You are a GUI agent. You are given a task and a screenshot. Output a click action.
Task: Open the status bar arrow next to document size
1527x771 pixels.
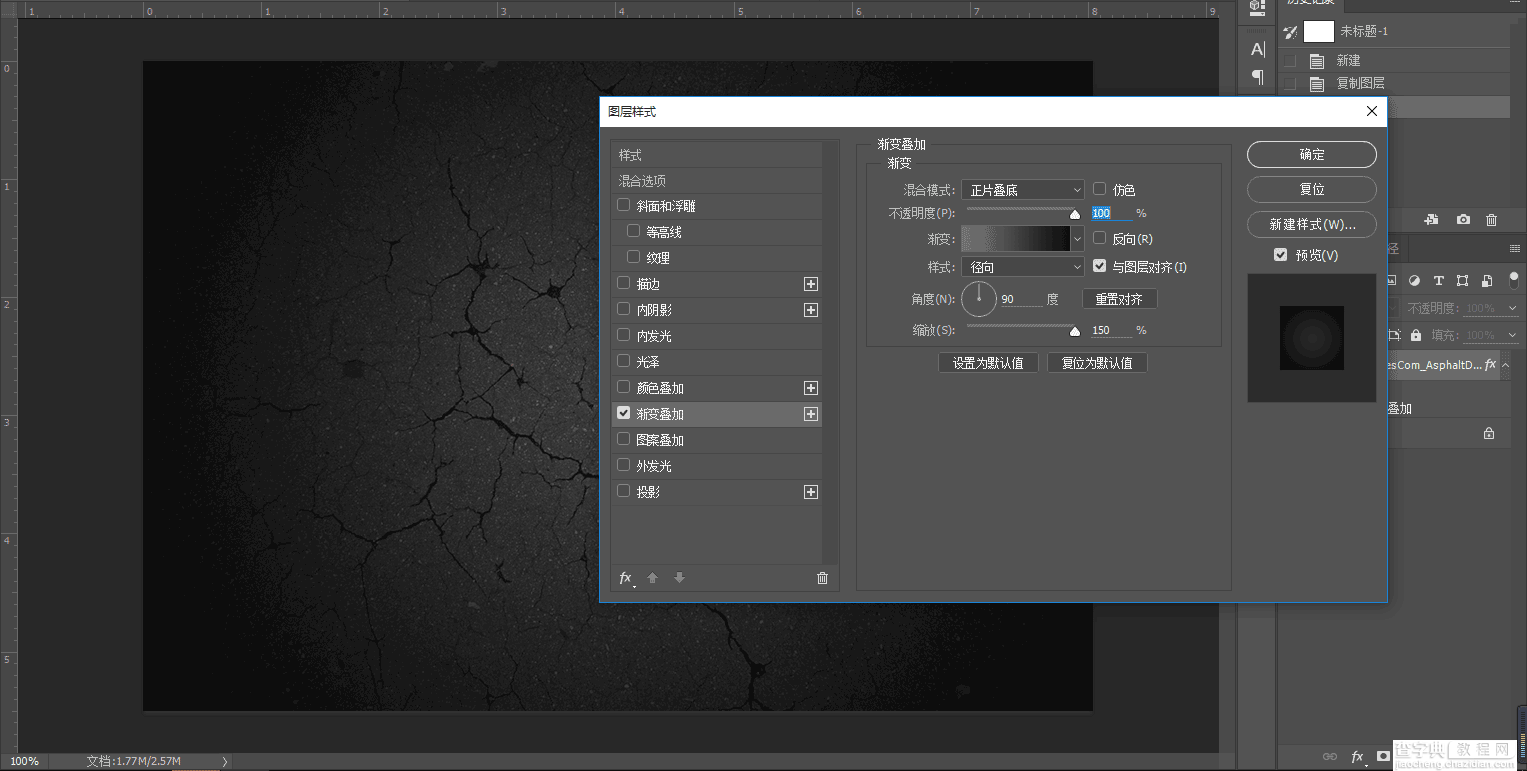tap(224, 762)
